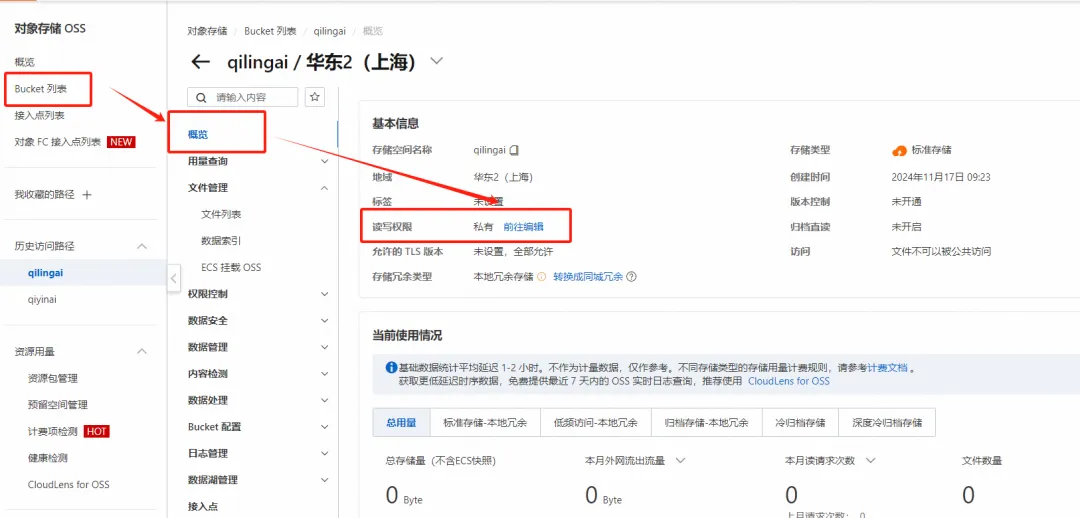Click the 未设置，全部允许 TLS value
This screenshot has height=518, width=1080.
513,251
